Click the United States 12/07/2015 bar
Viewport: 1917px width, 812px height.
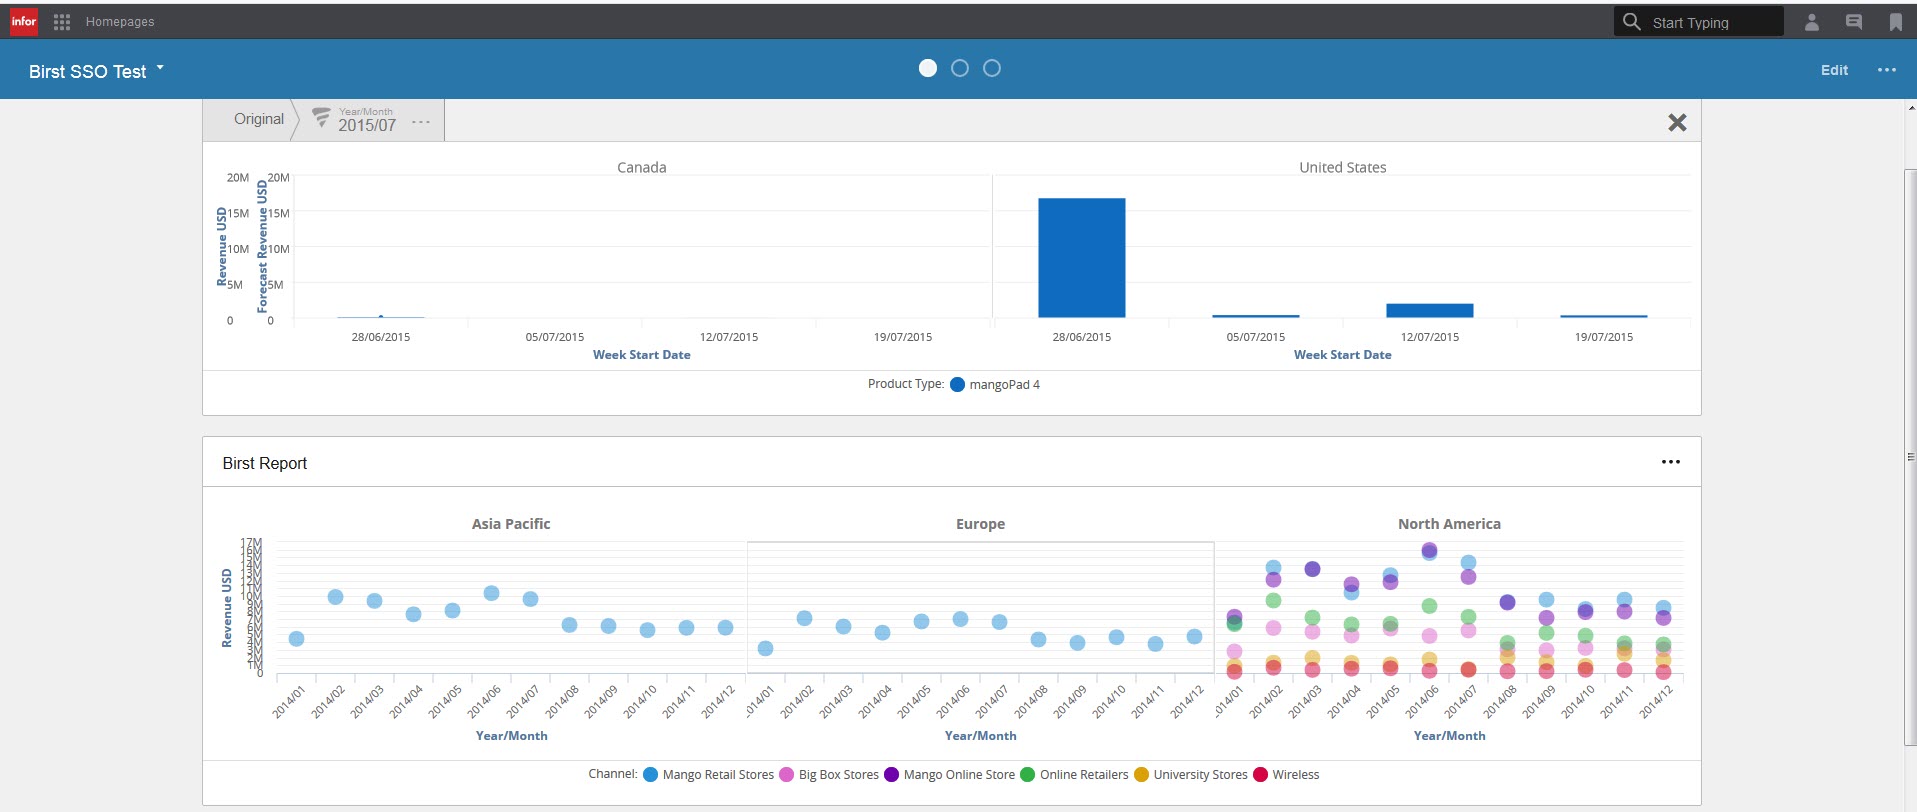pos(1430,311)
